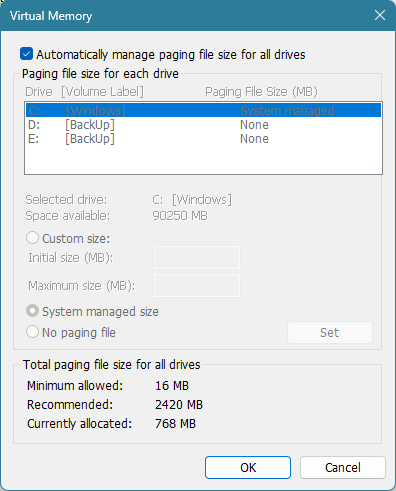
Task: Click the Set button
Action: tap(330, 332)
